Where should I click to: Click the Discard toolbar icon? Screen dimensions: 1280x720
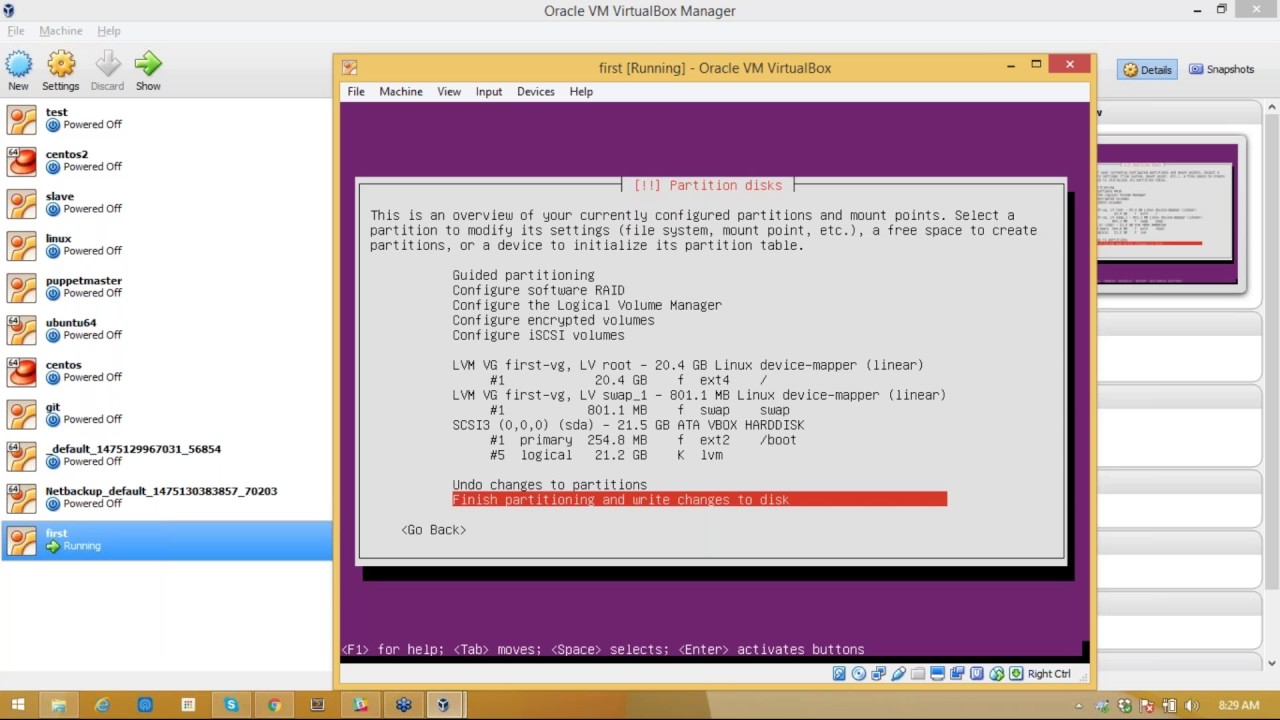(107, 64)
